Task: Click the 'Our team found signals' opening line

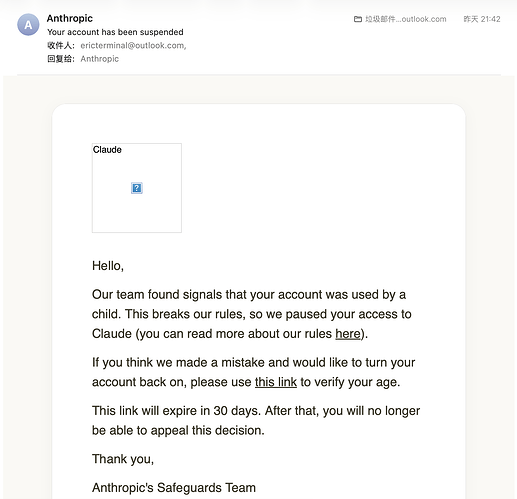Action: pos(249,295)
